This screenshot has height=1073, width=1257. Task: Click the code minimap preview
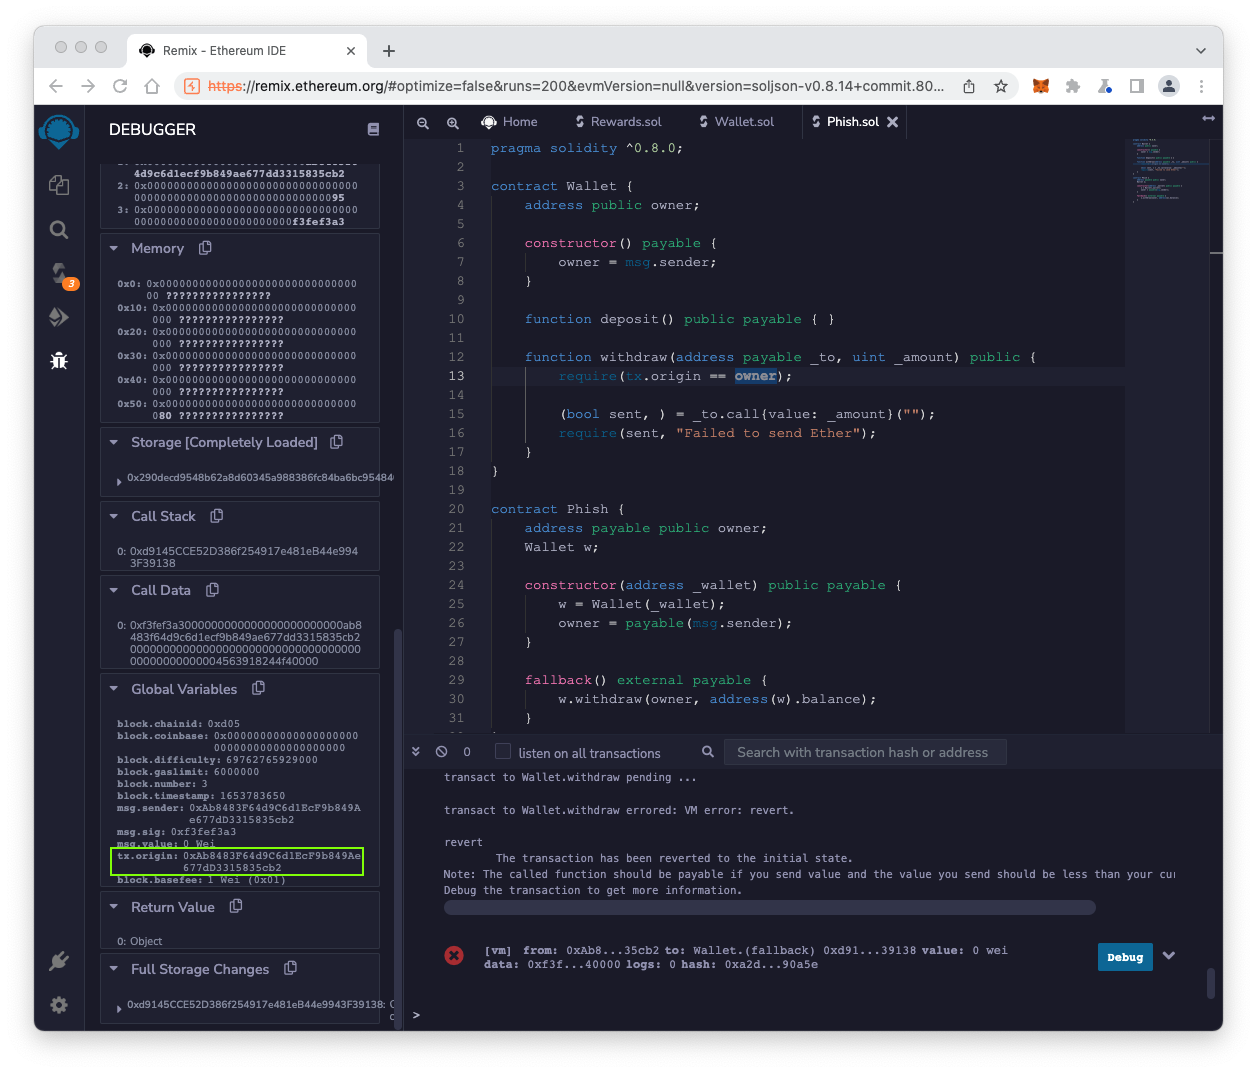click(1169, 170)
